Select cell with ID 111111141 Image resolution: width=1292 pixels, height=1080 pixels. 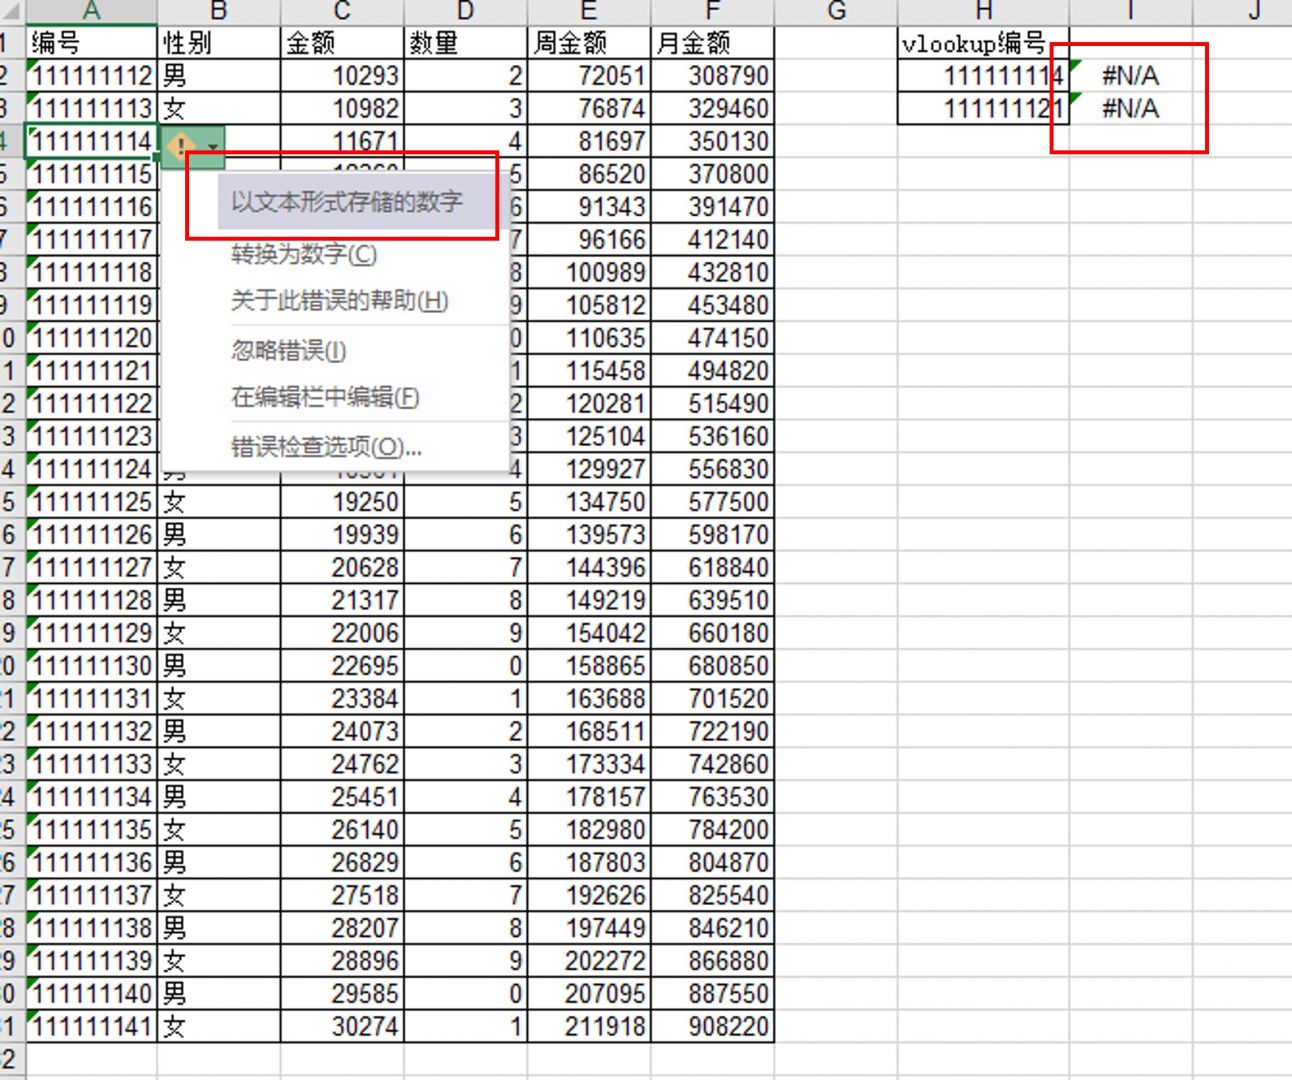[x=91, y=1027]
